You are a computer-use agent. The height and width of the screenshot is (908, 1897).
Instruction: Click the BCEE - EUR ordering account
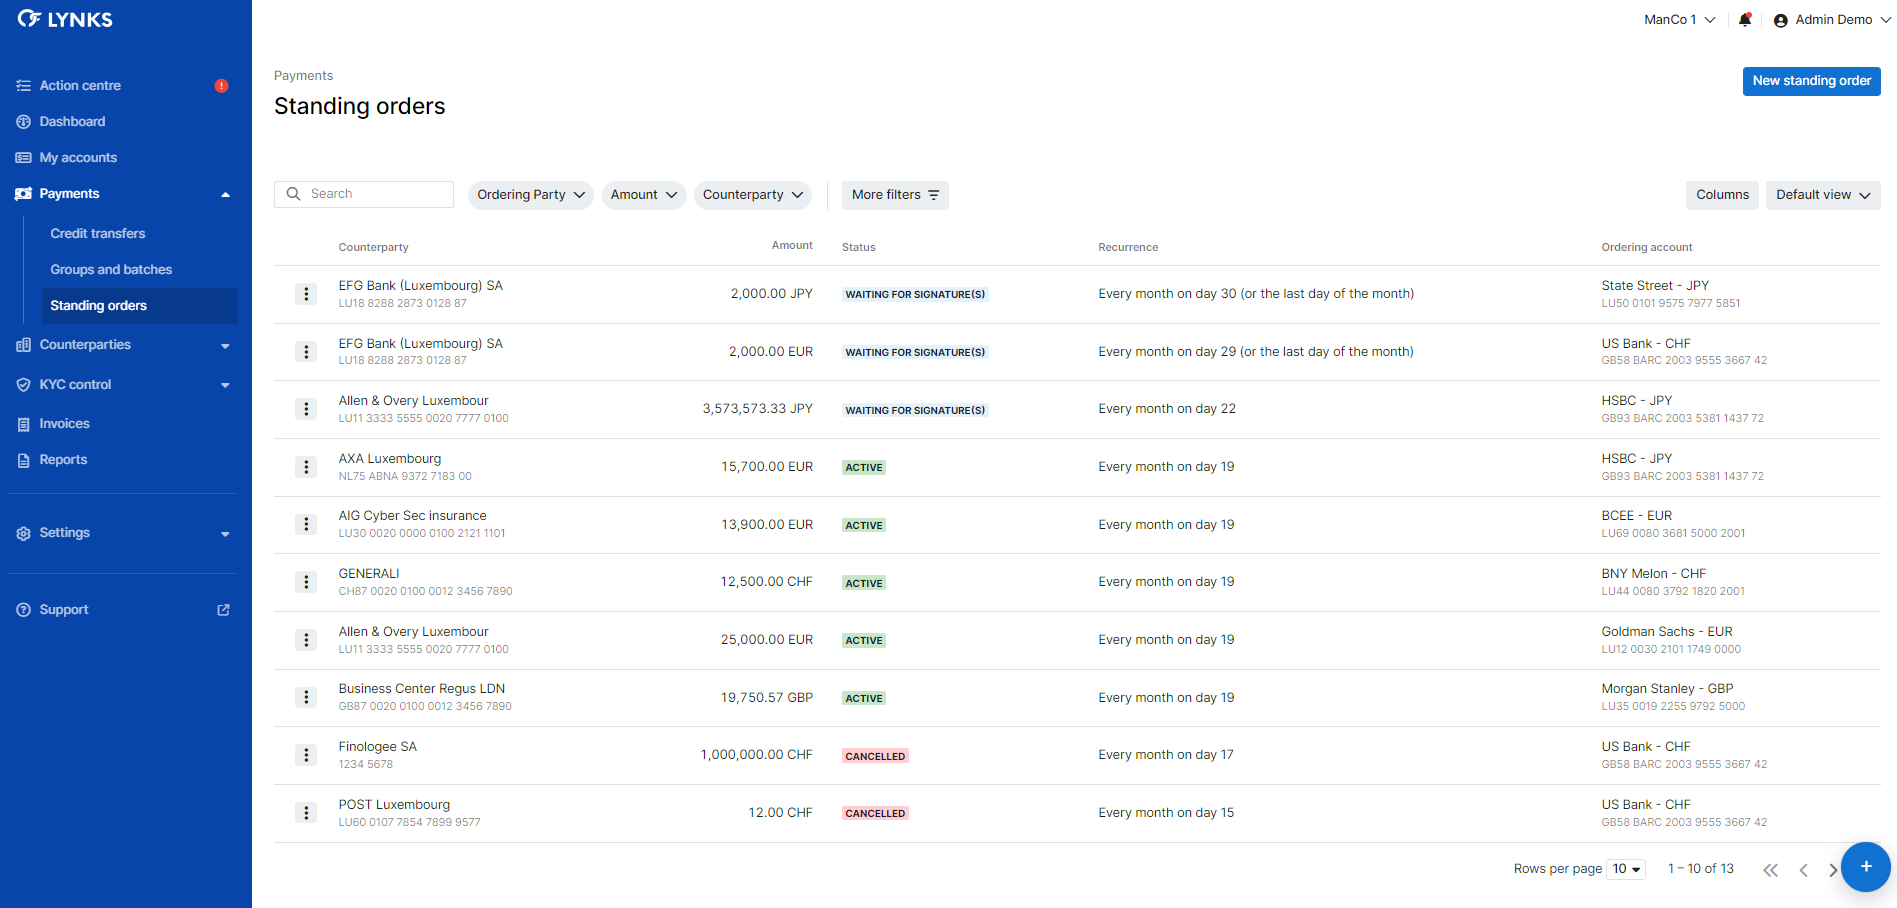tap(1636, 516)
